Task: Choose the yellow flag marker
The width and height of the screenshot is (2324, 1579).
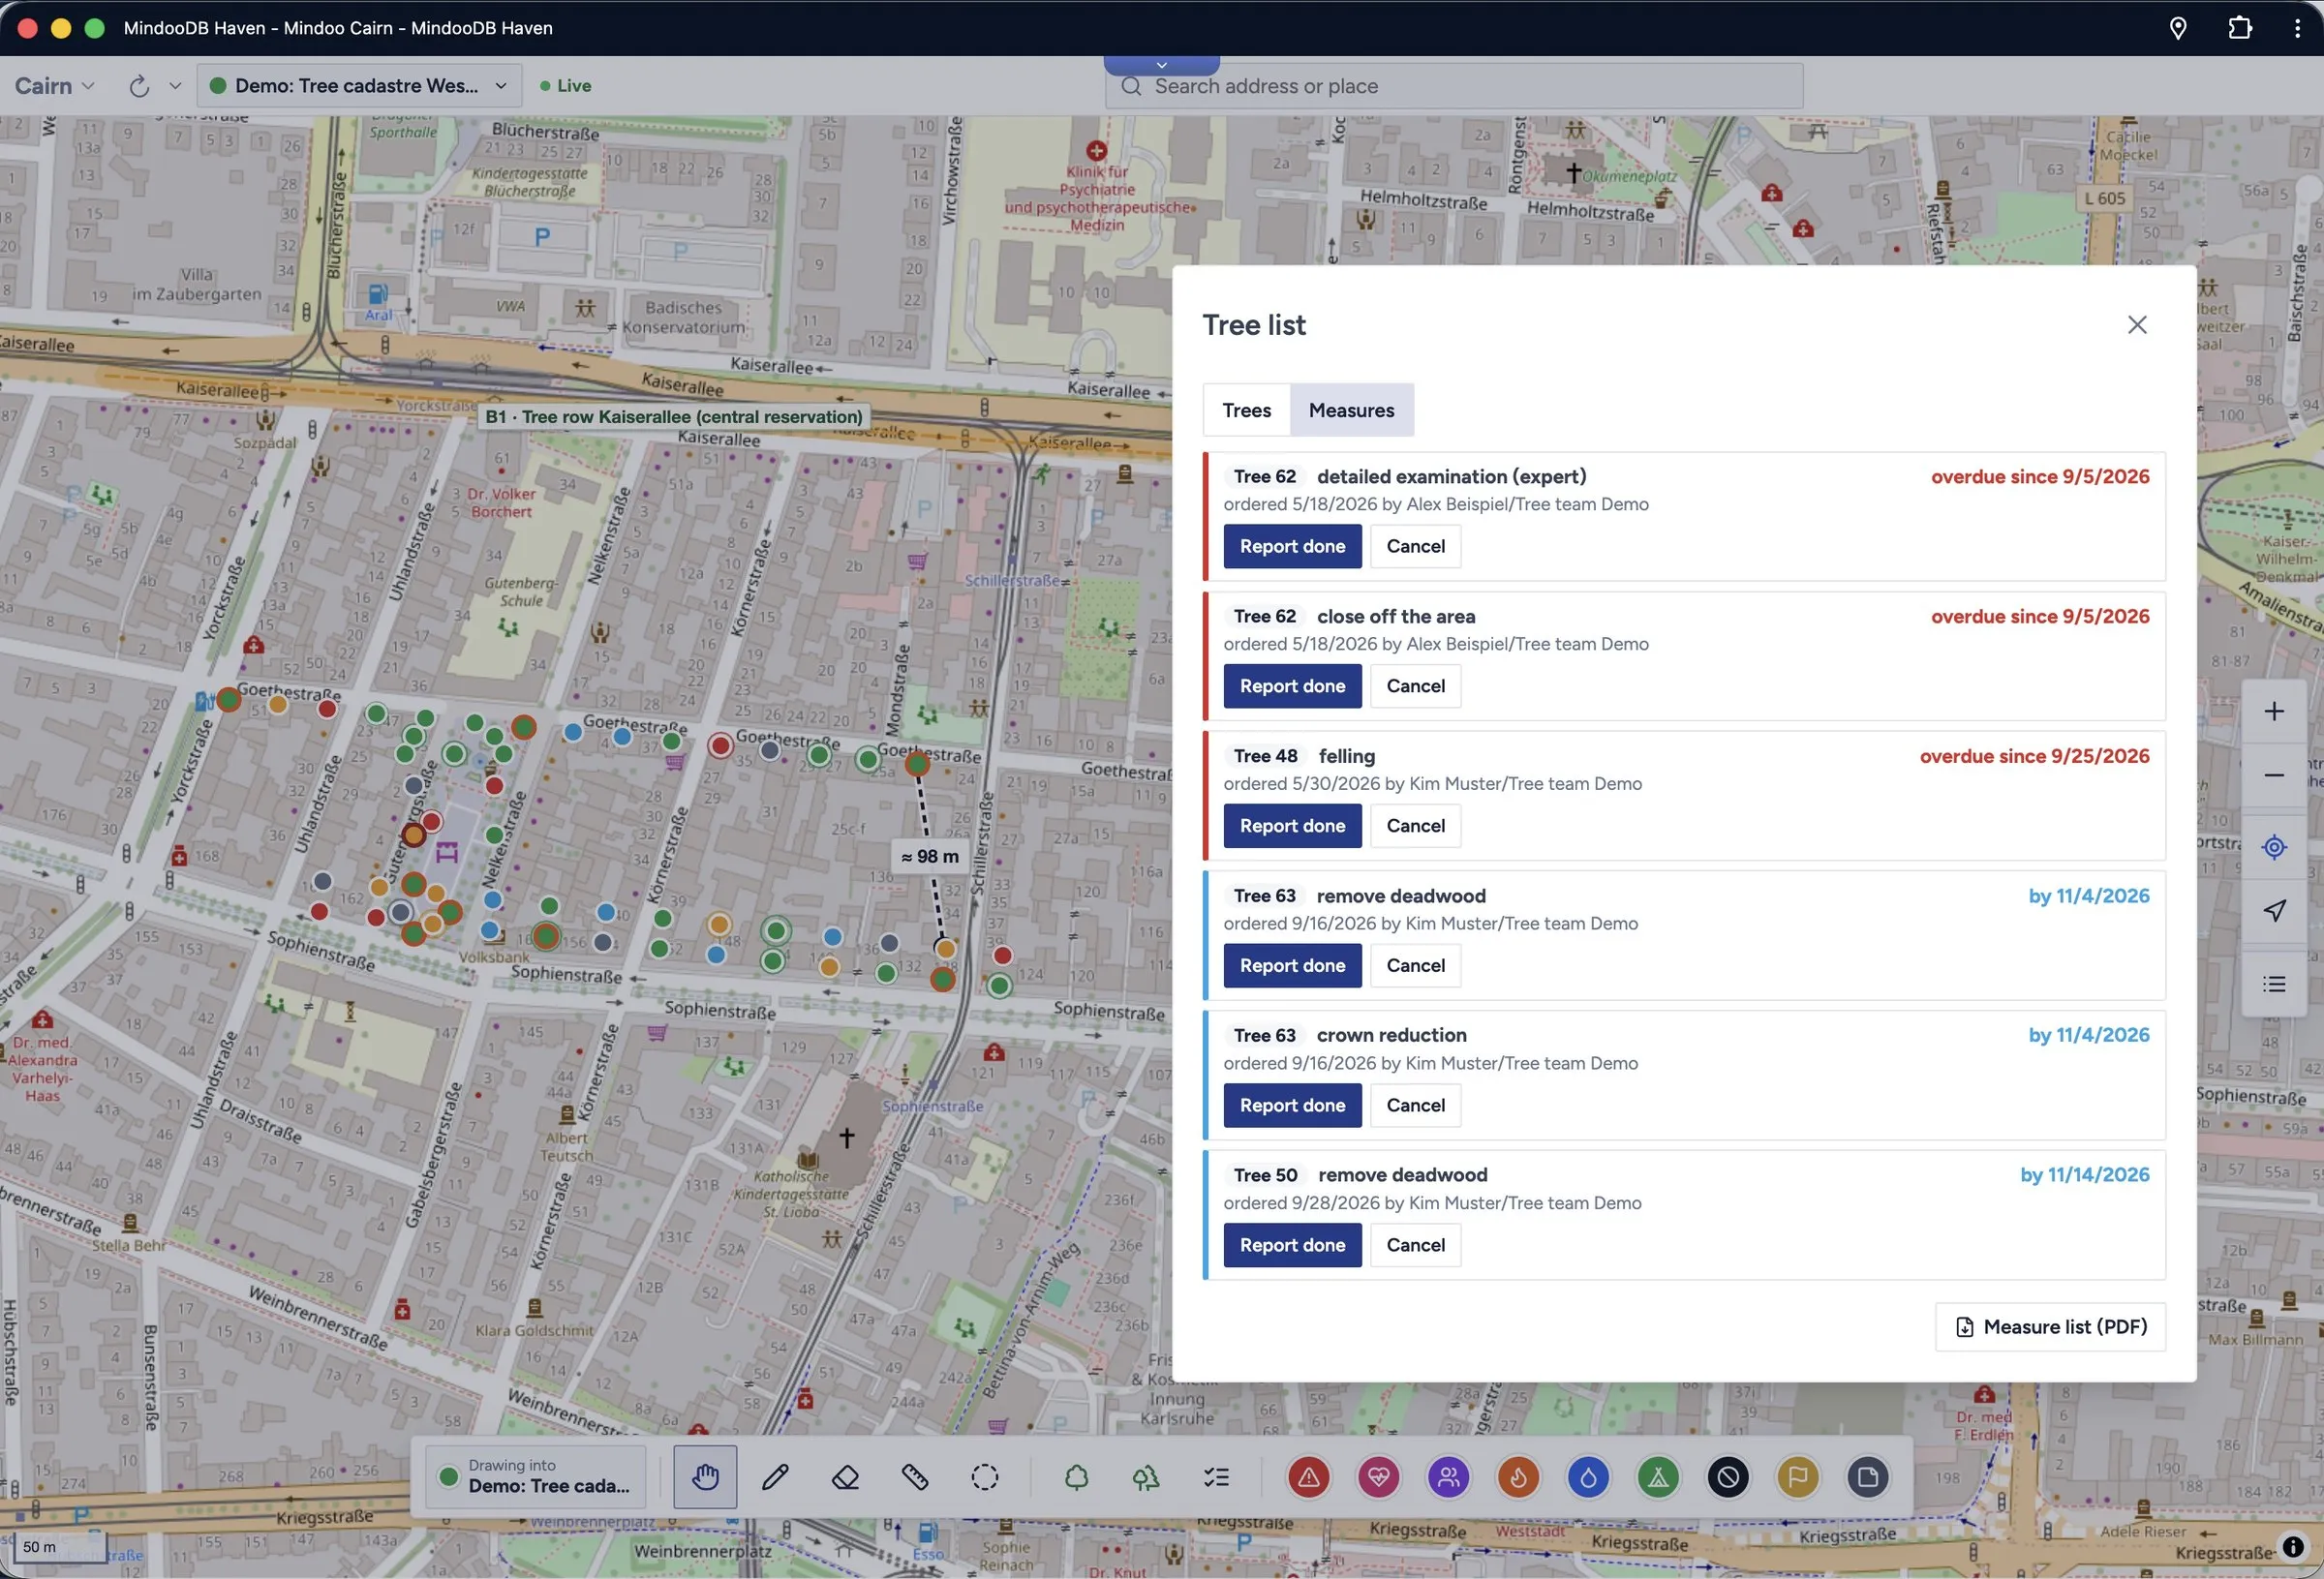Action: point(1798,1476)
